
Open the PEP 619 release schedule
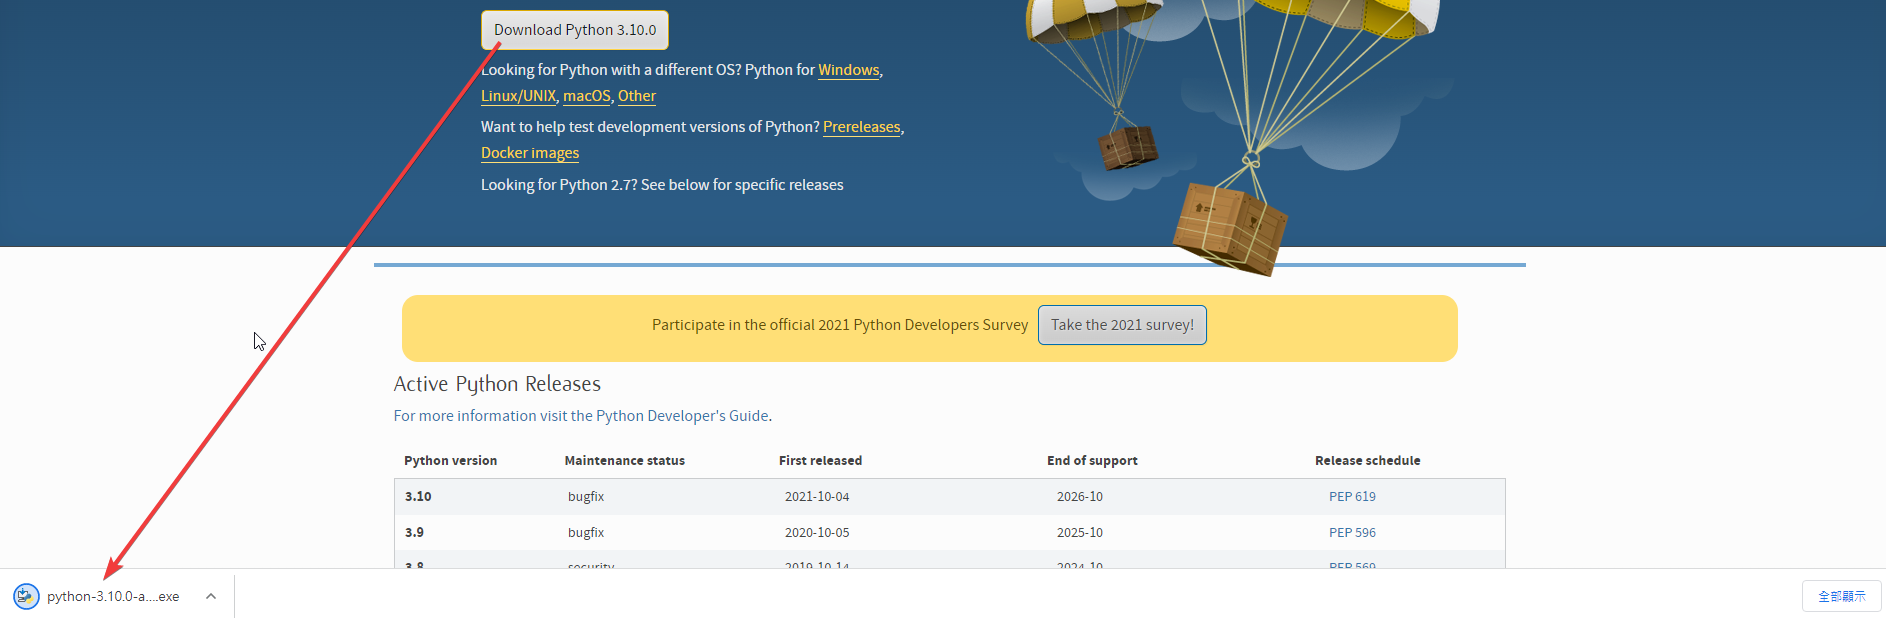[x=1352, y=497]
